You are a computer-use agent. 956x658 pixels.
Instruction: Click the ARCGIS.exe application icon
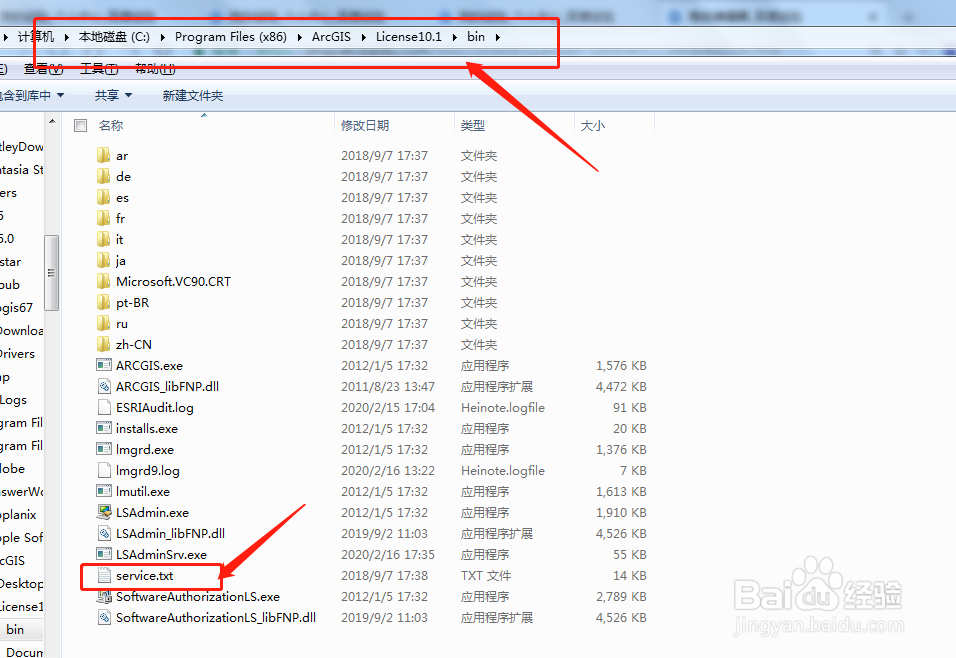104,365
